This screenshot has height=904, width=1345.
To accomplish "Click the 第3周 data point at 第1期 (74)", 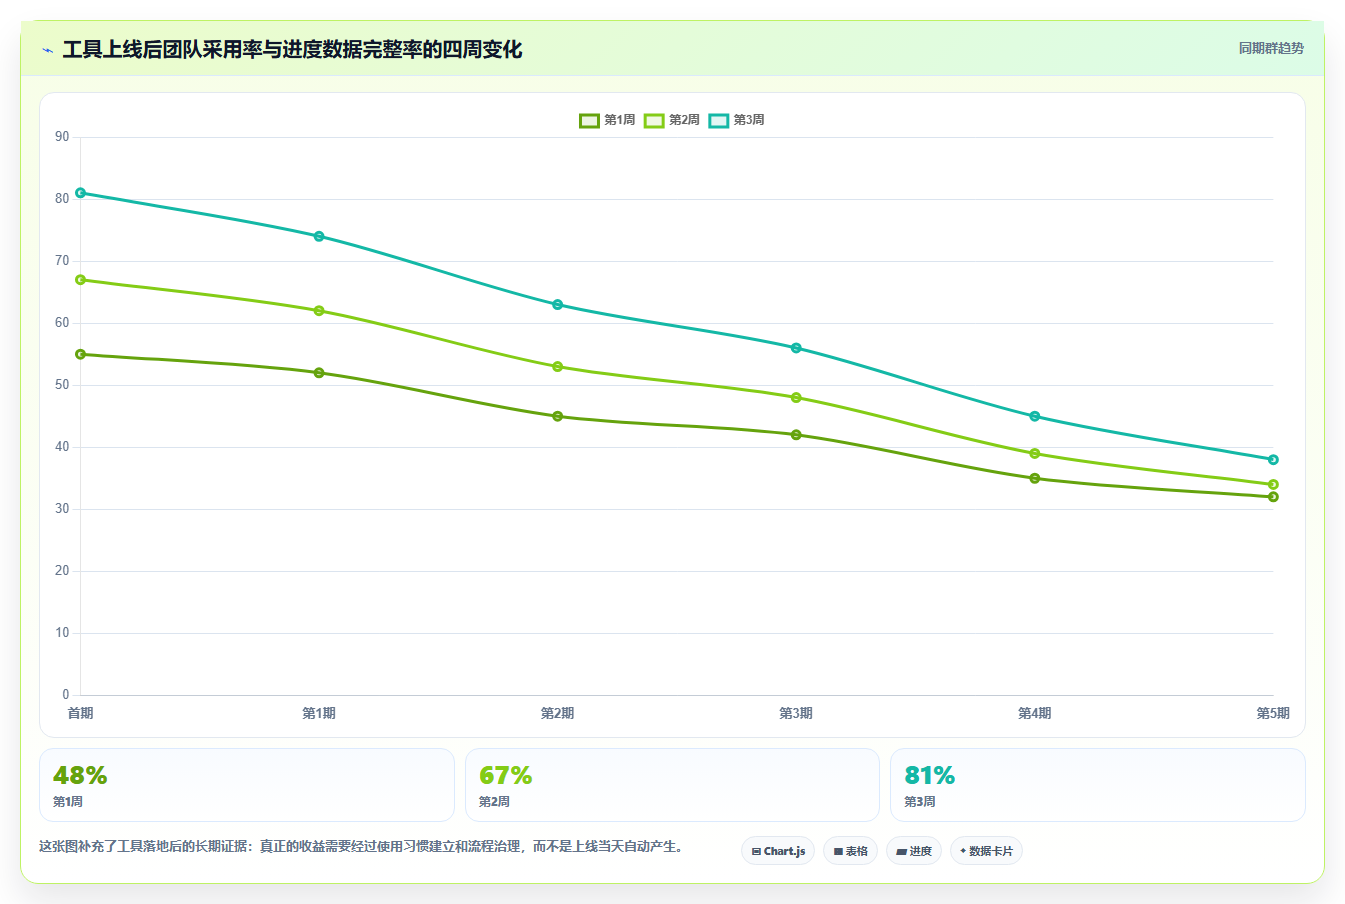I will (319, 236).
